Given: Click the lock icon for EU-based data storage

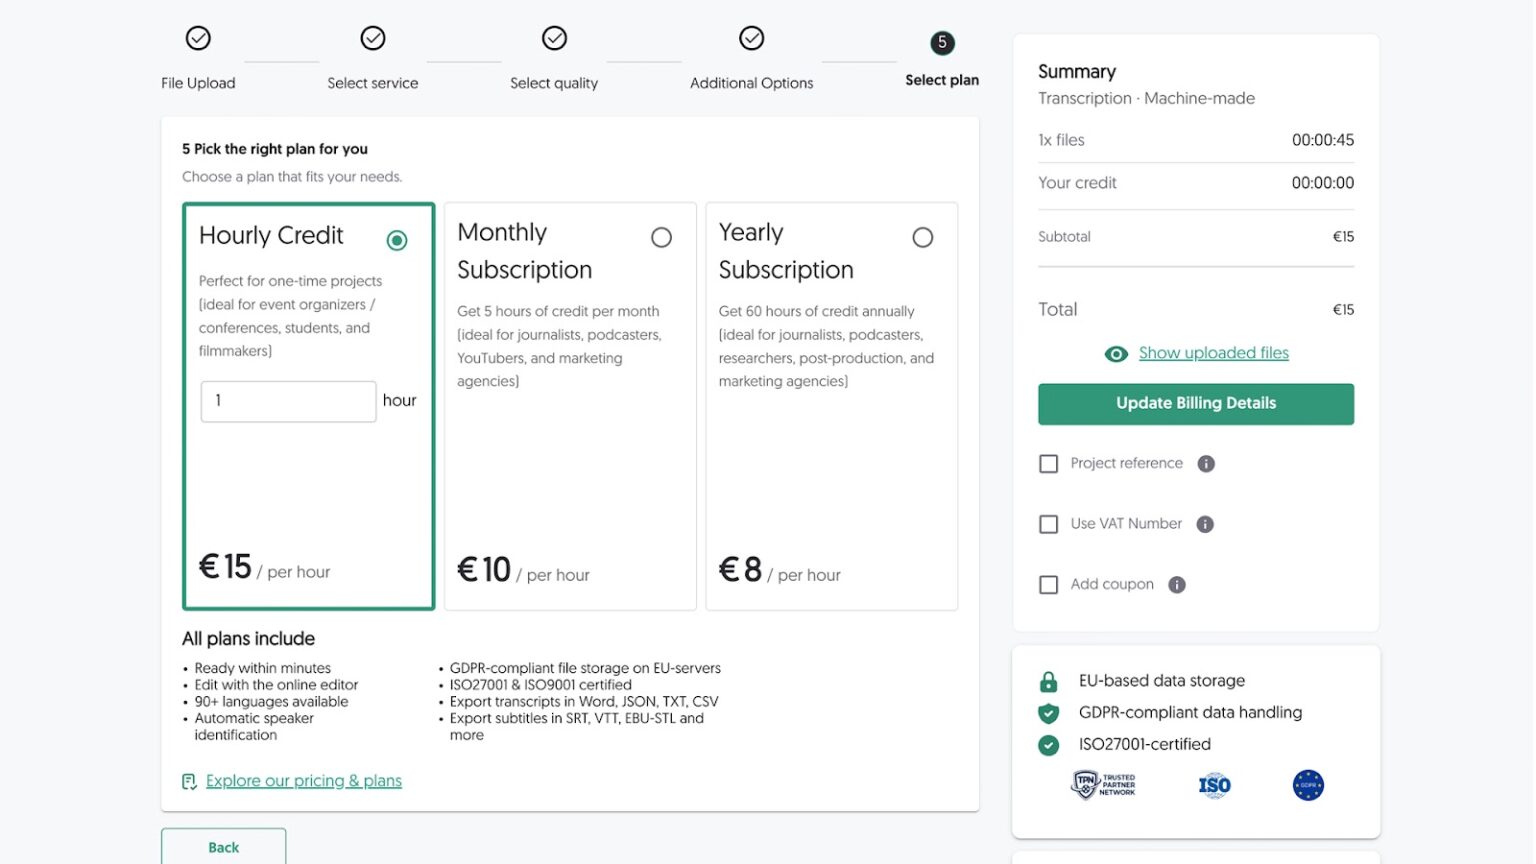Looking at the screenshot, I should (1048, 680).
